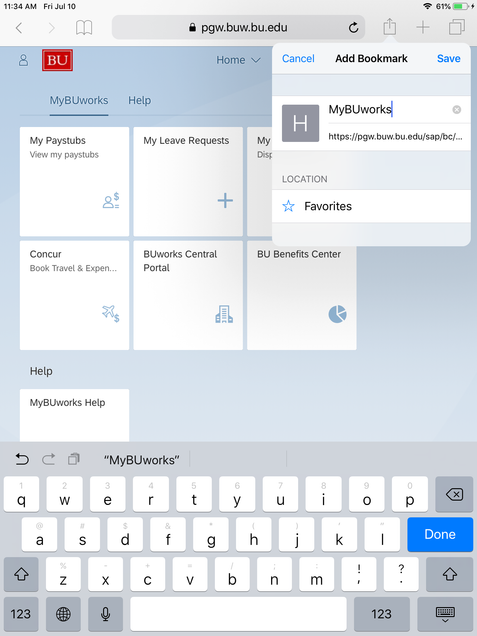Viewport: 477px width, 636px height.
Task: Open the user profile icon
Action: (x=24, y=60)
